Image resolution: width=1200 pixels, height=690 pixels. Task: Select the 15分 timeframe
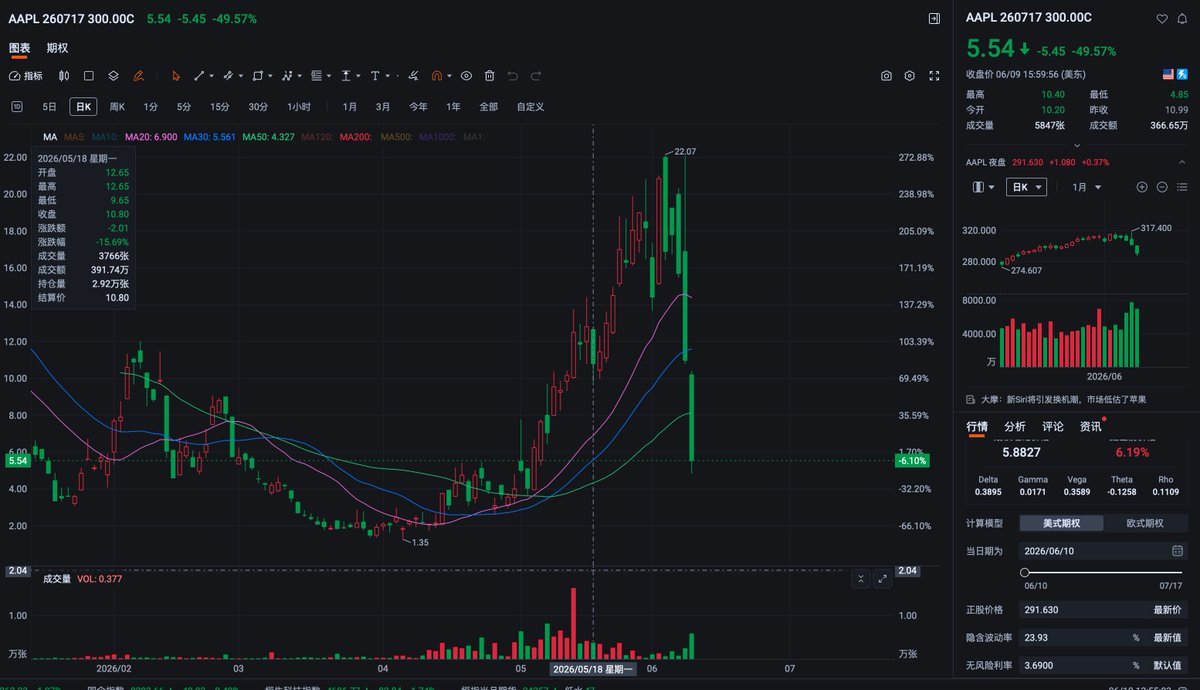click(219, 107)
